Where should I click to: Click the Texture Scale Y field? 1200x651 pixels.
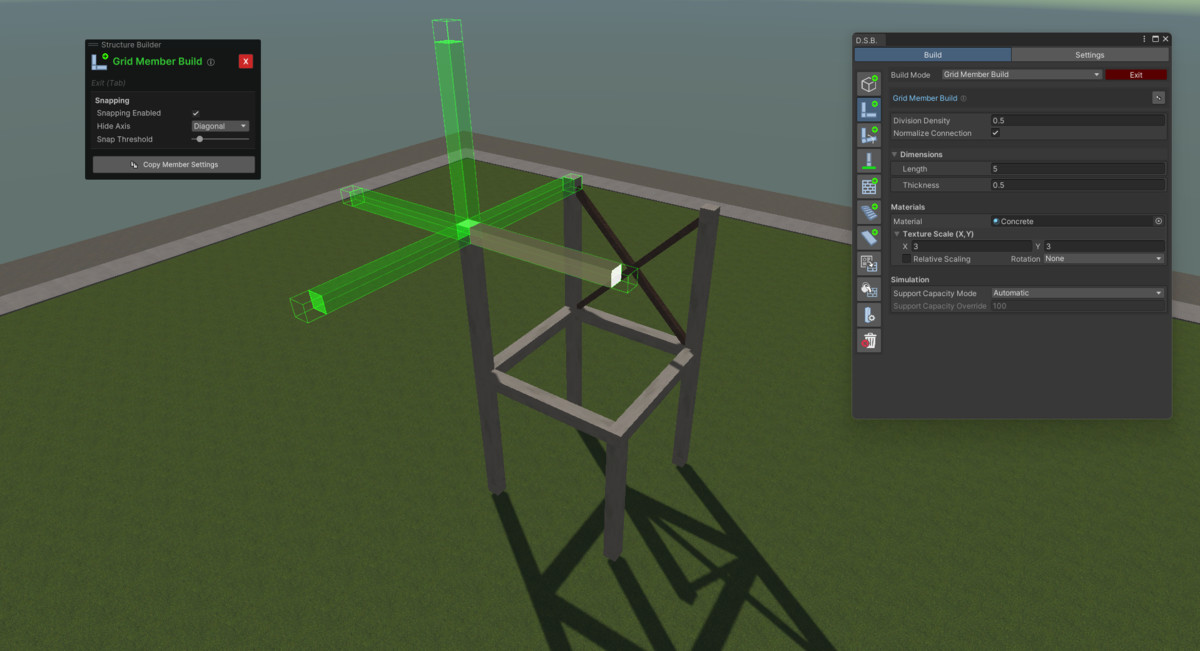coord(1104,246)
